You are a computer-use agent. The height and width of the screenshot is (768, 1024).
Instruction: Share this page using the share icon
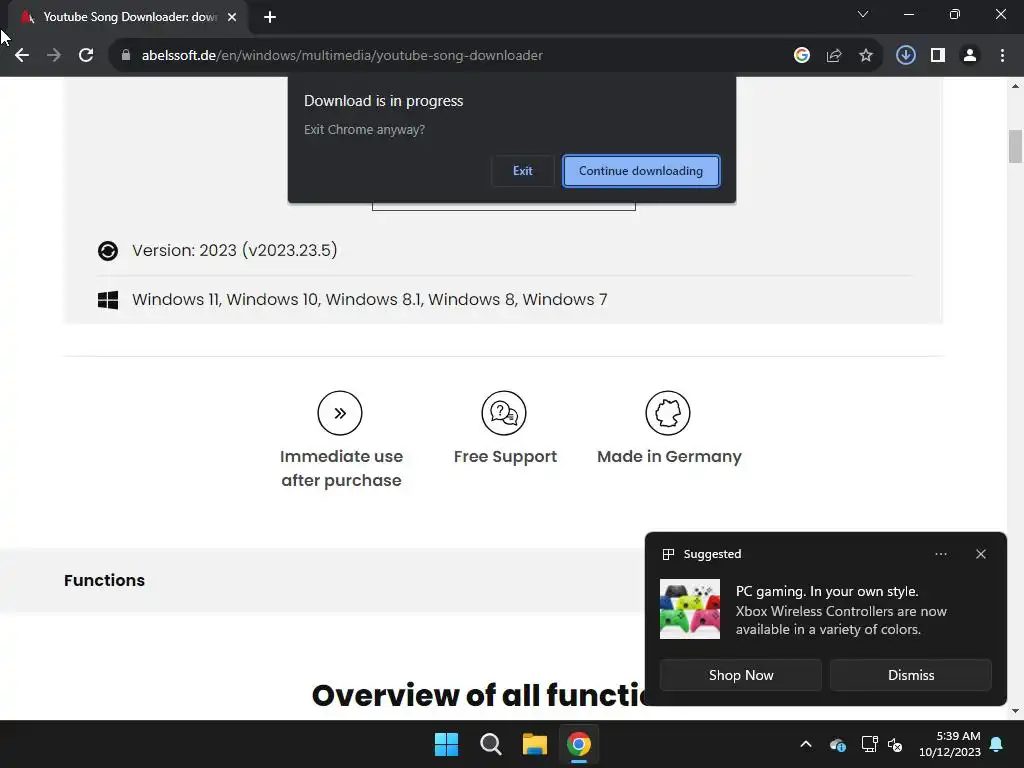834,56
